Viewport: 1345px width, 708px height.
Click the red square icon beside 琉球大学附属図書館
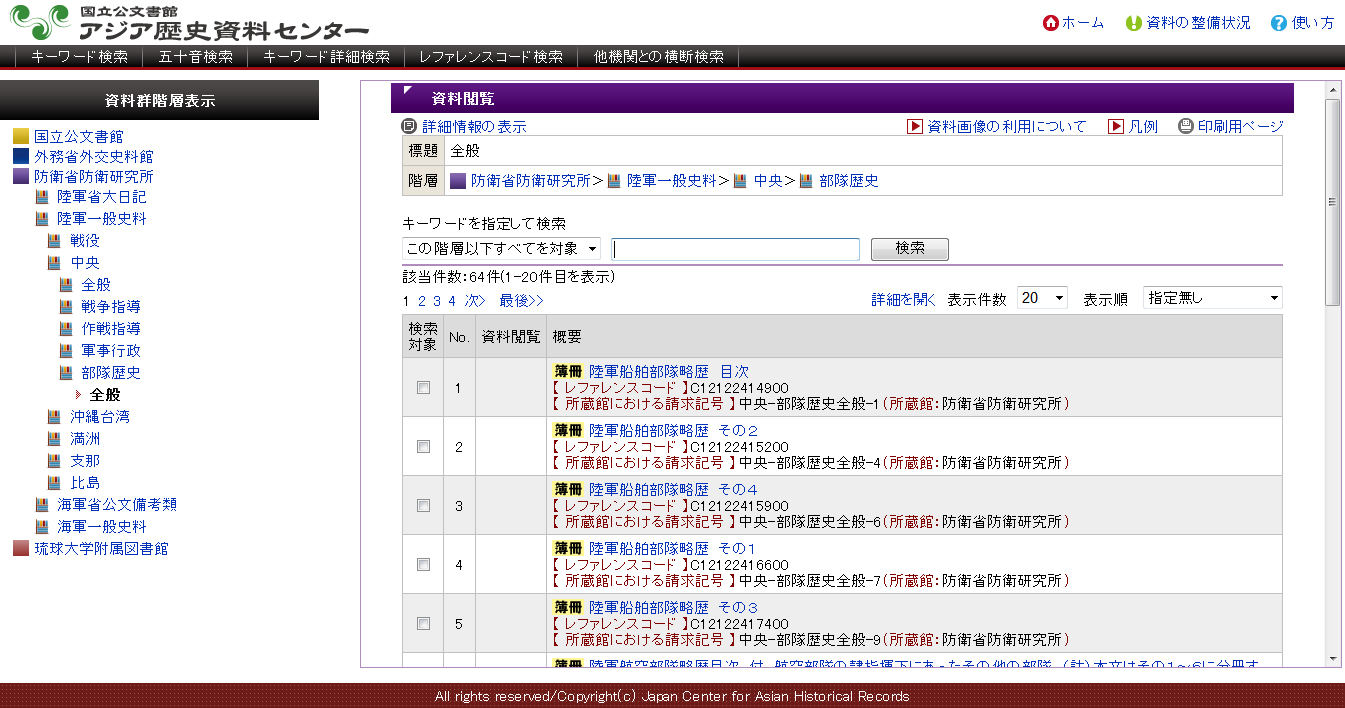[21, 548]
